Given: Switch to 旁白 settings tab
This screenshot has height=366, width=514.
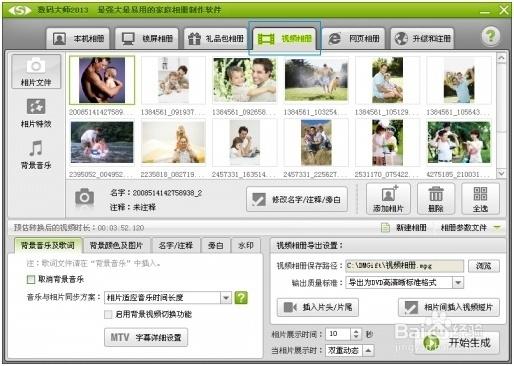Looking at the screenshot, I should 216,246.
